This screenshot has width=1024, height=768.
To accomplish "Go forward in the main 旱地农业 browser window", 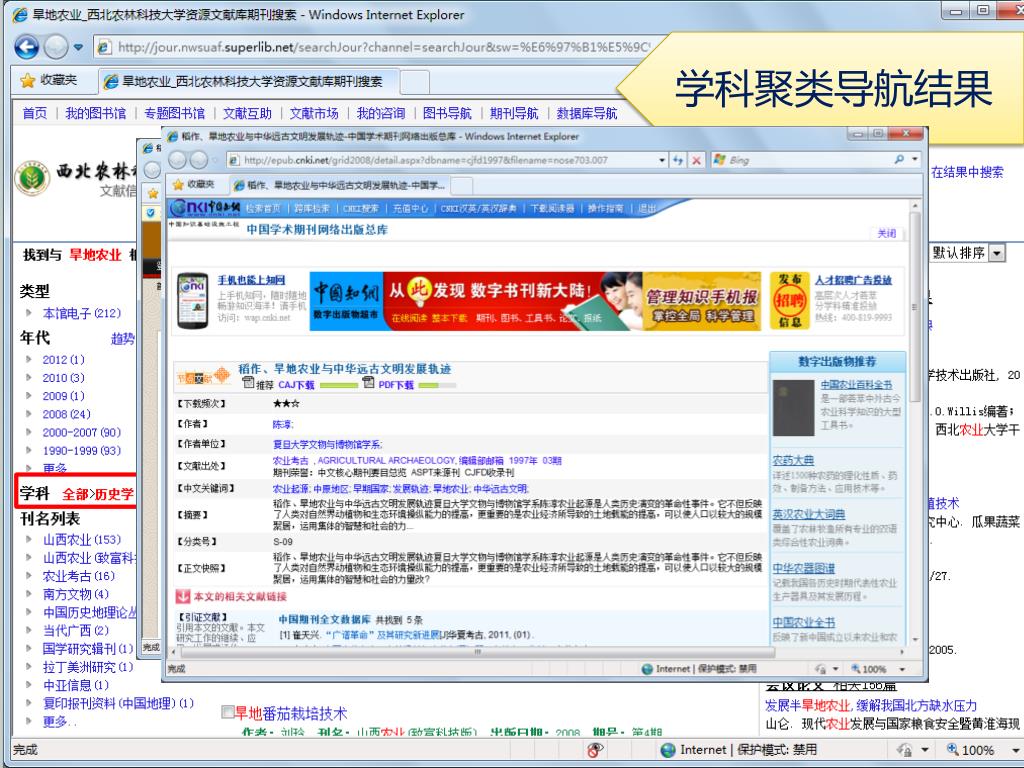I will [56, 47].
